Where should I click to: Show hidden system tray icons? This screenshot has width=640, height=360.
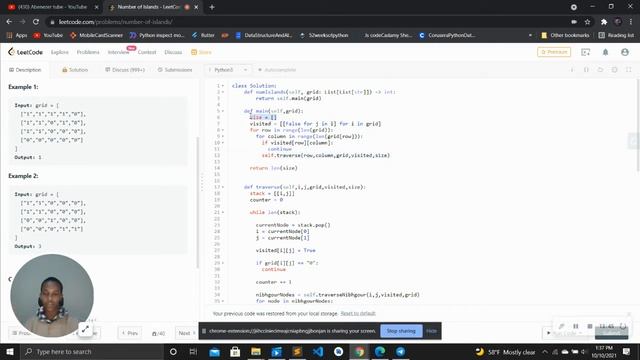pyautogui.click(x=544, y=351)
